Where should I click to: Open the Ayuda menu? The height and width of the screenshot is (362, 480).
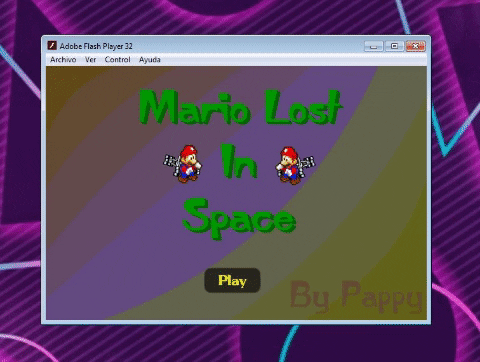[150, 60]
